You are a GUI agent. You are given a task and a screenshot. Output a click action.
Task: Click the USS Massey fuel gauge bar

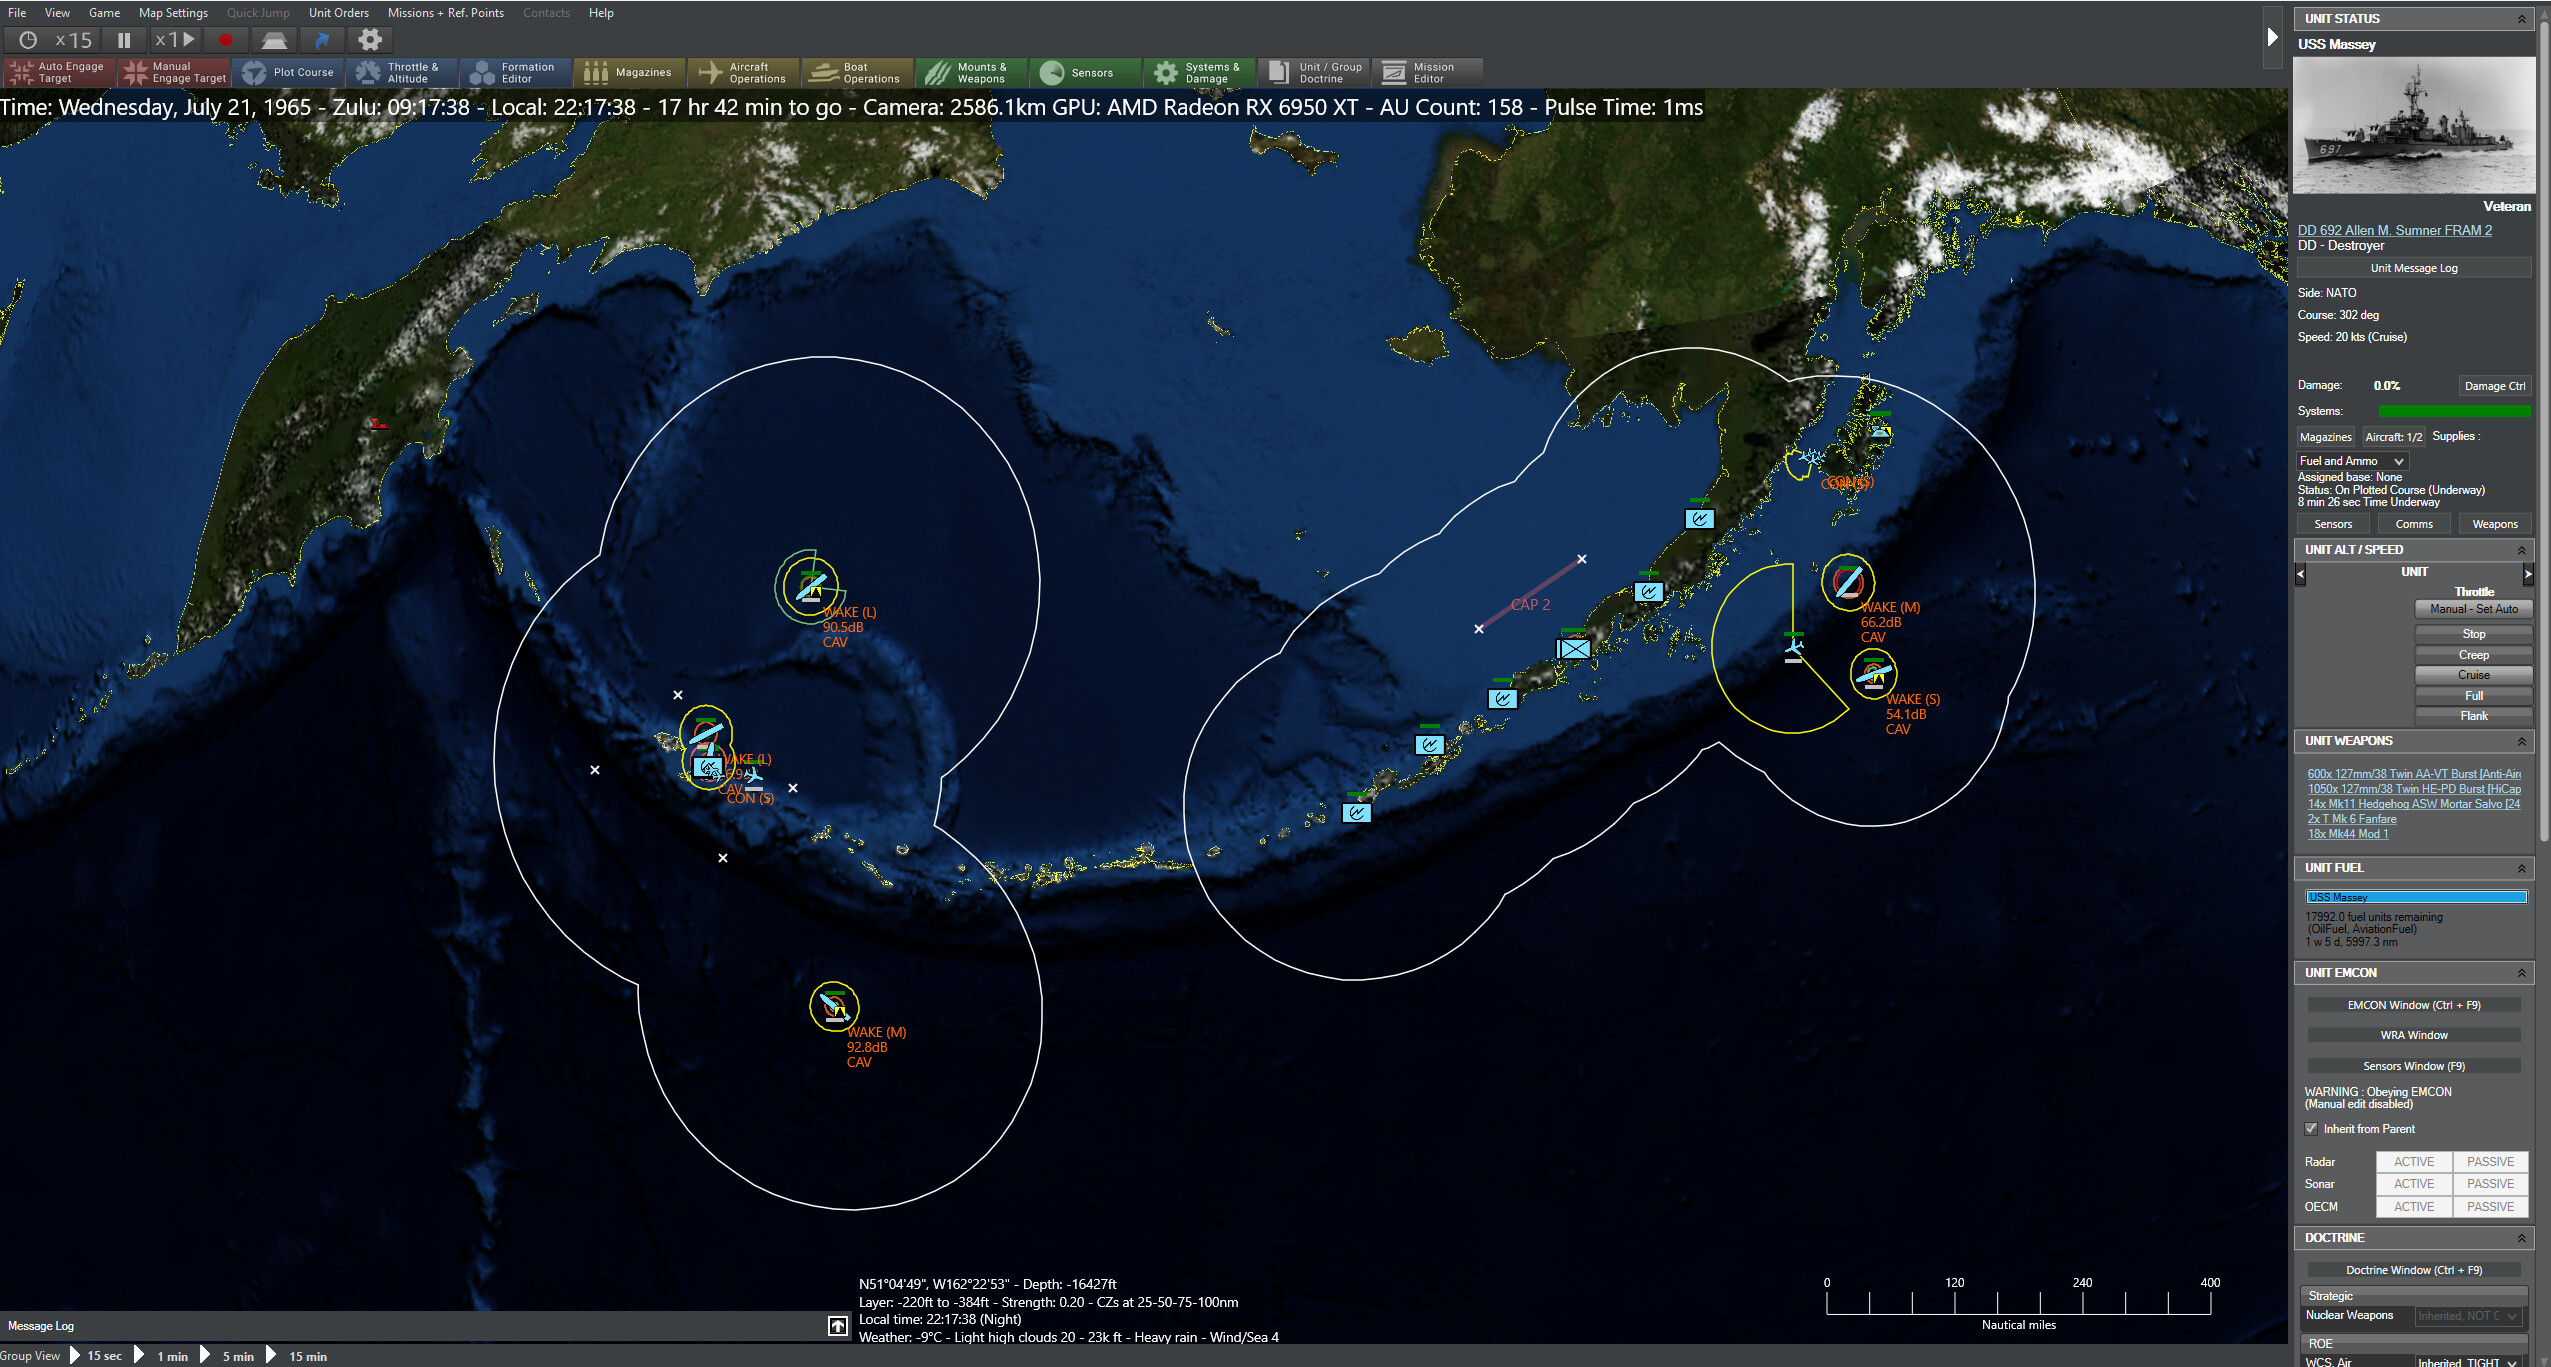point(2414,897)
